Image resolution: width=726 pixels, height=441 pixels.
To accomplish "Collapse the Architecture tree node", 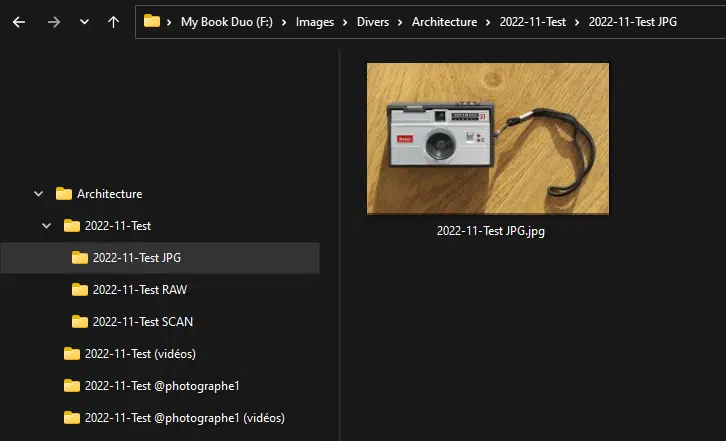I will pos(38,194).
